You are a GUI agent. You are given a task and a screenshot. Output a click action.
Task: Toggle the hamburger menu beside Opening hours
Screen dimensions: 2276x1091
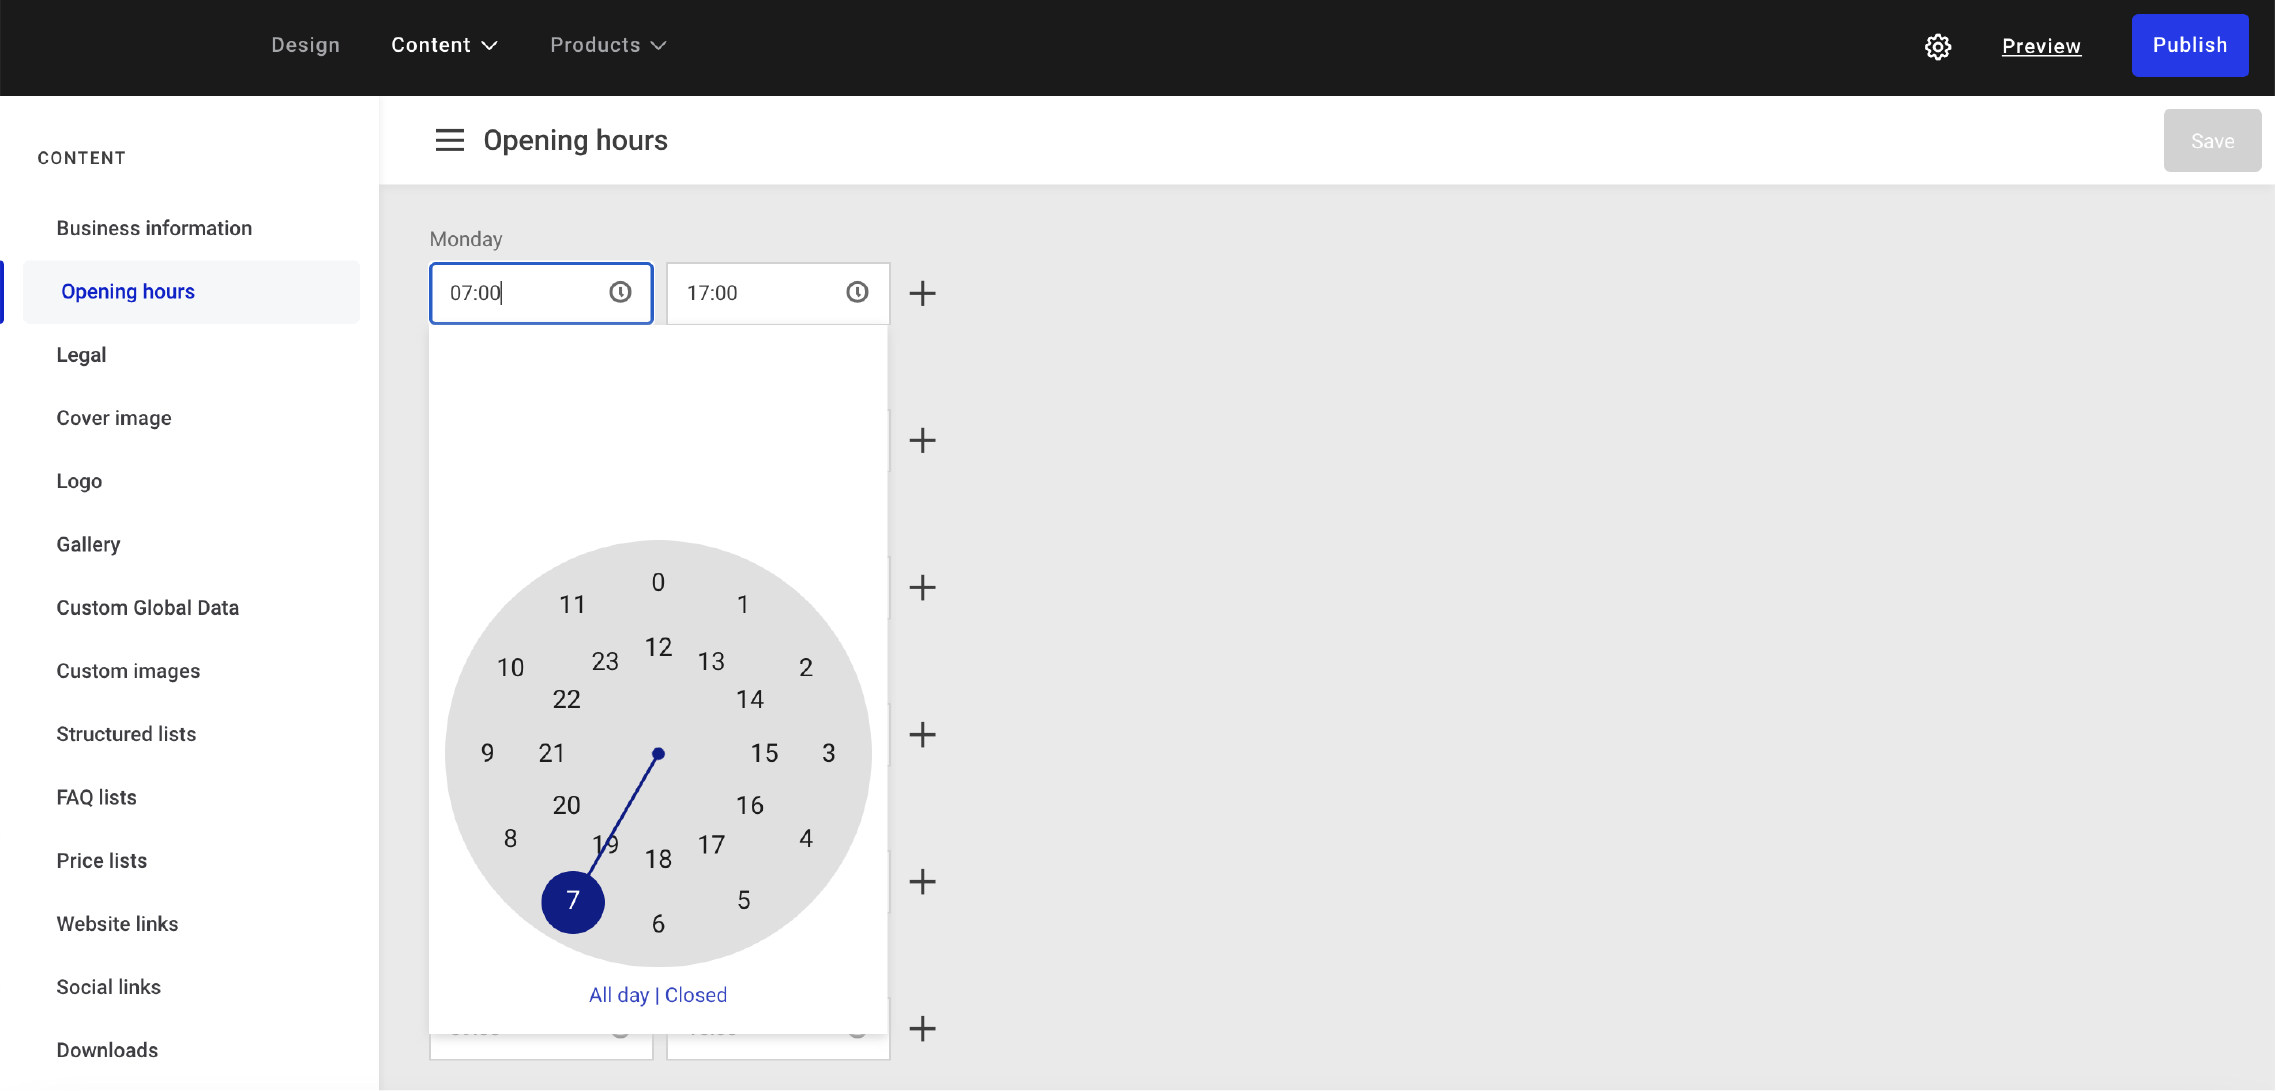(450, 140)
